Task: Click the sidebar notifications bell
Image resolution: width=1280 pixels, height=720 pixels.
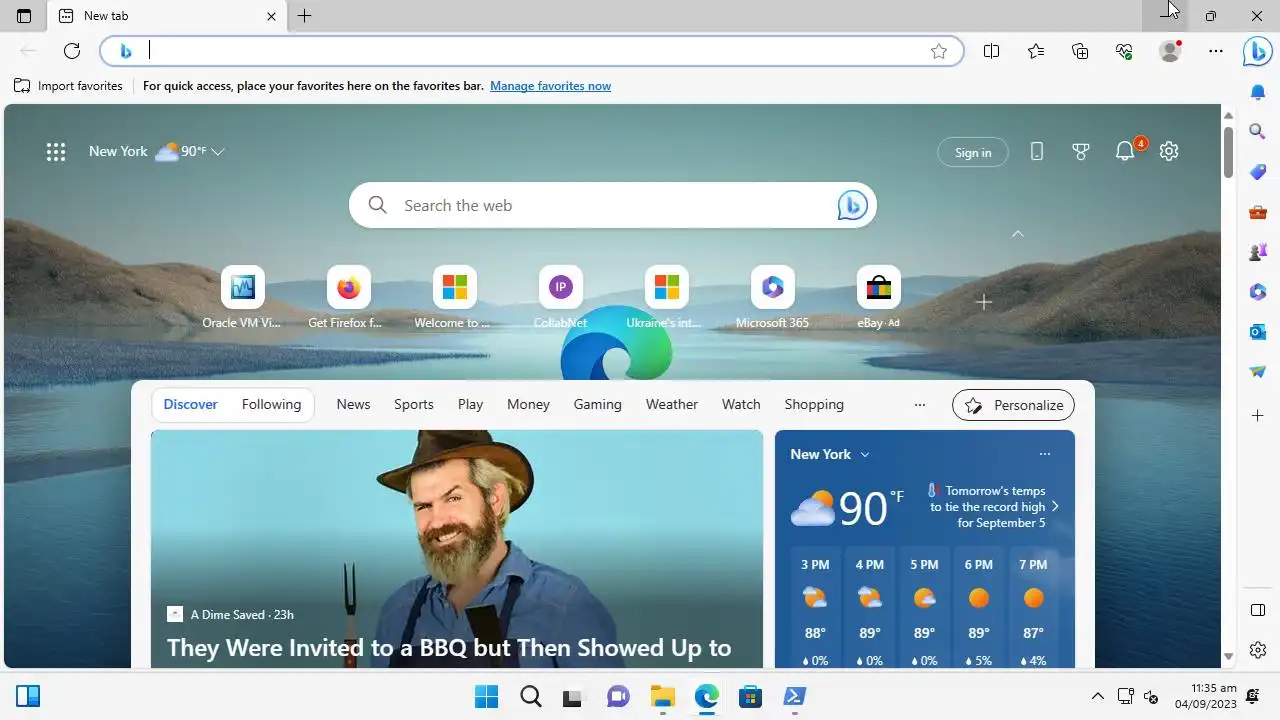Action: [1258, 92]
